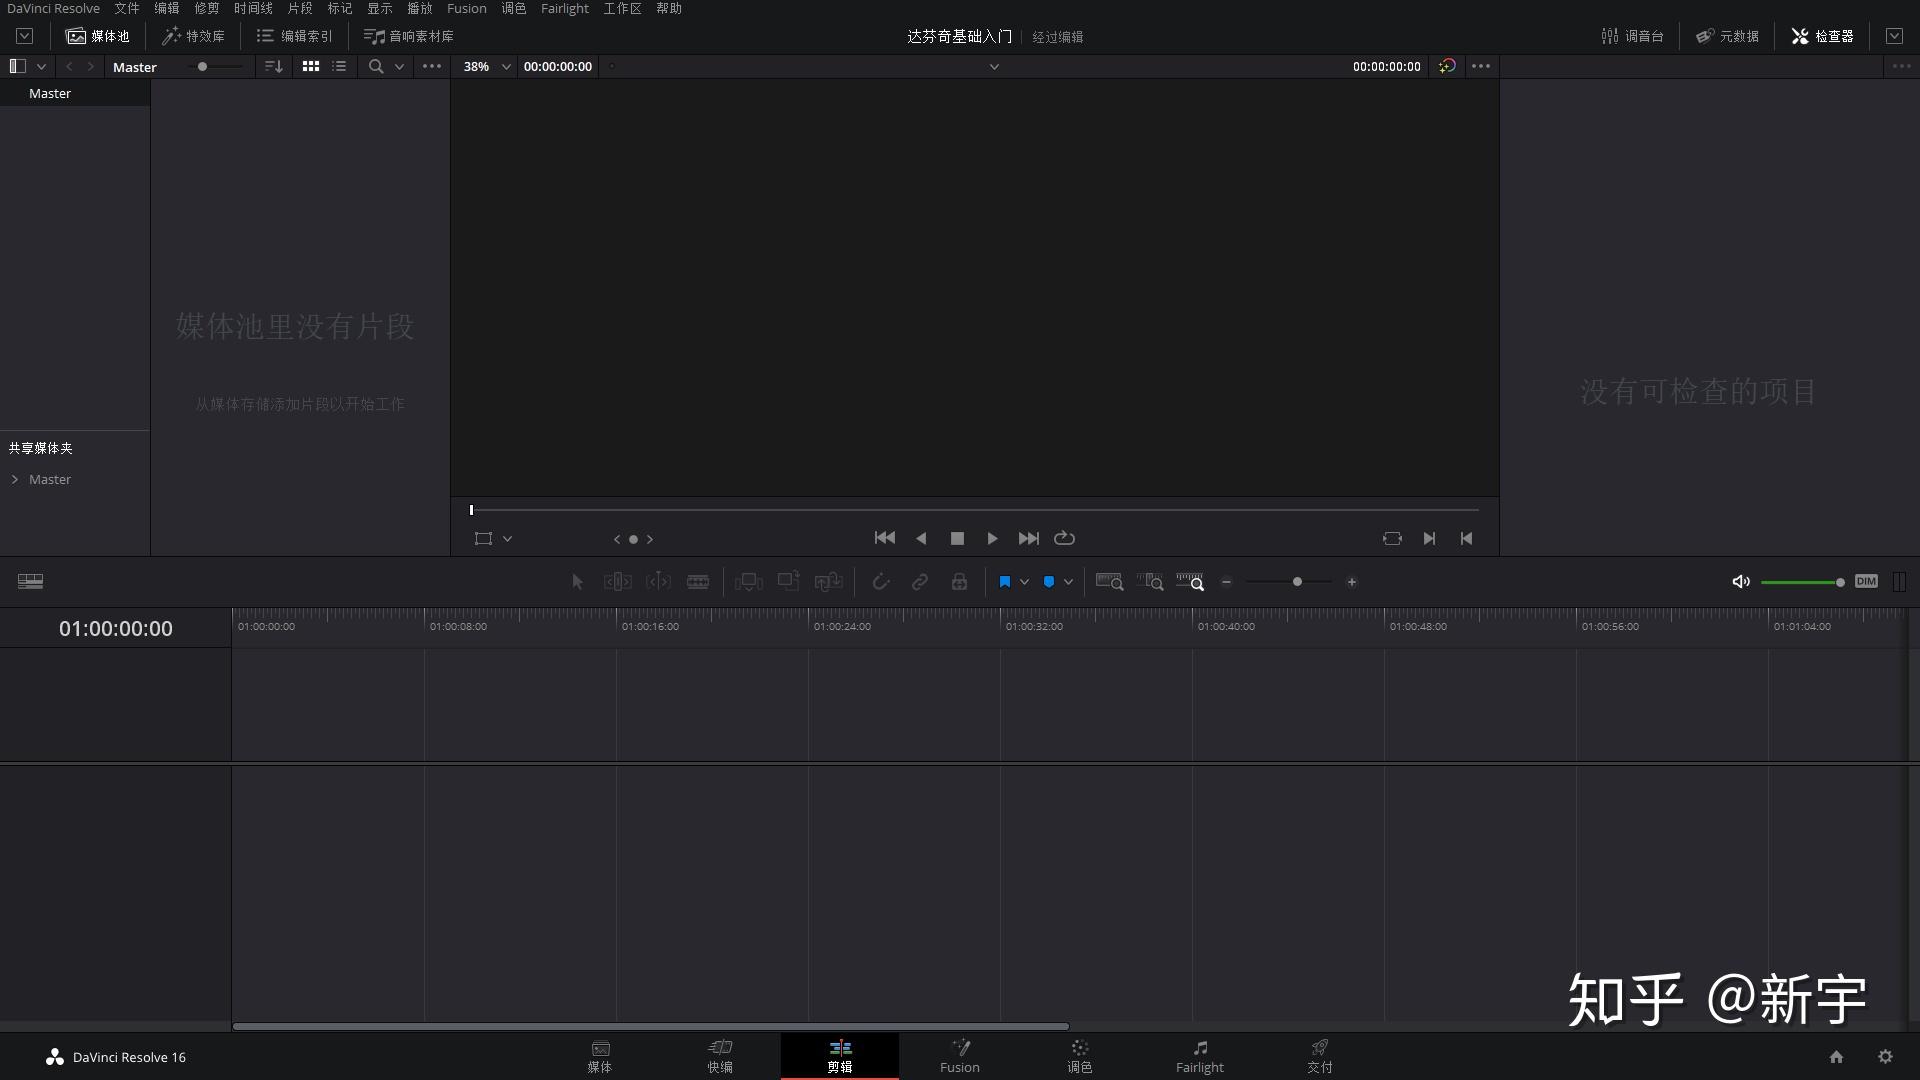The width and height of the screenshot is (1920, 1080).
Task: Go to last frame button
Action: click(x=1028, y=538)
